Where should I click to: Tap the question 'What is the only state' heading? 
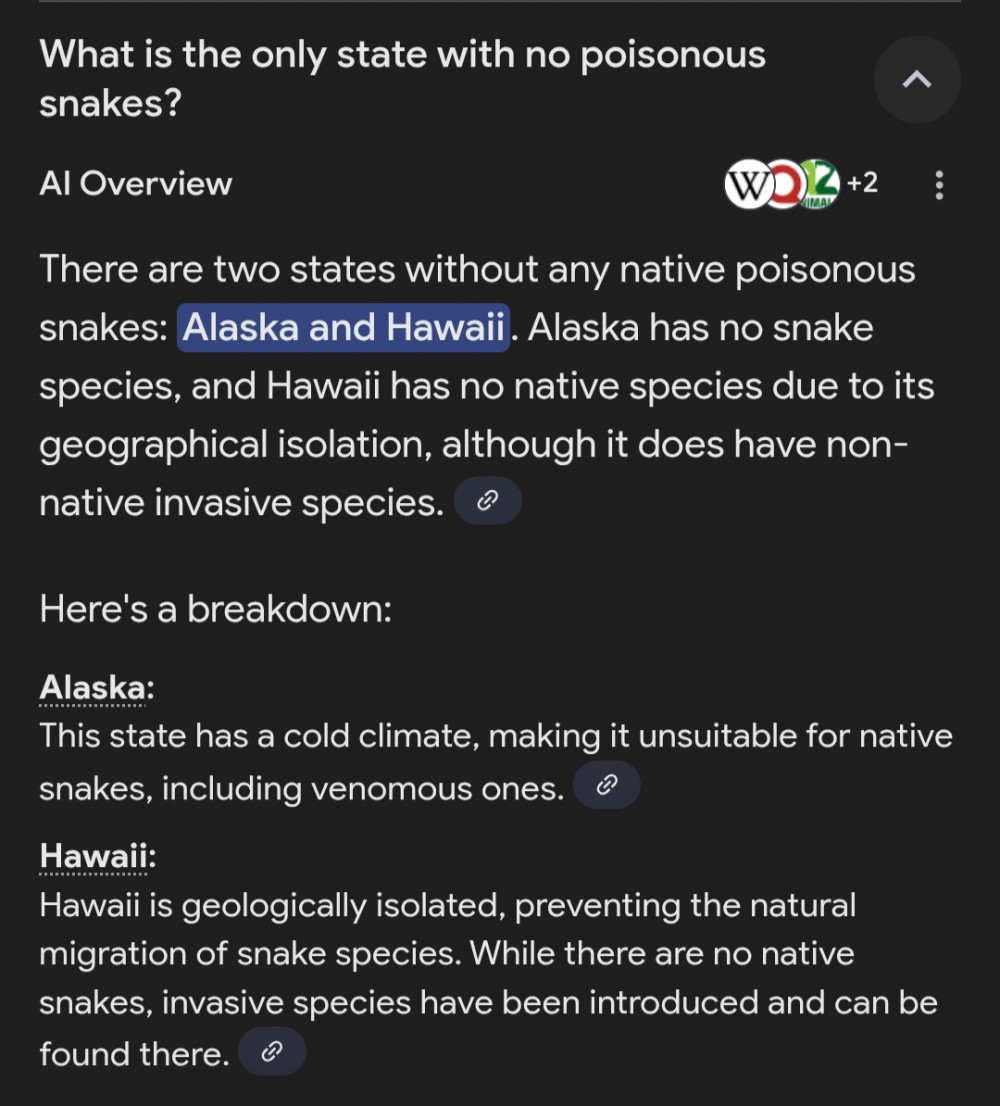click(403, 78)
